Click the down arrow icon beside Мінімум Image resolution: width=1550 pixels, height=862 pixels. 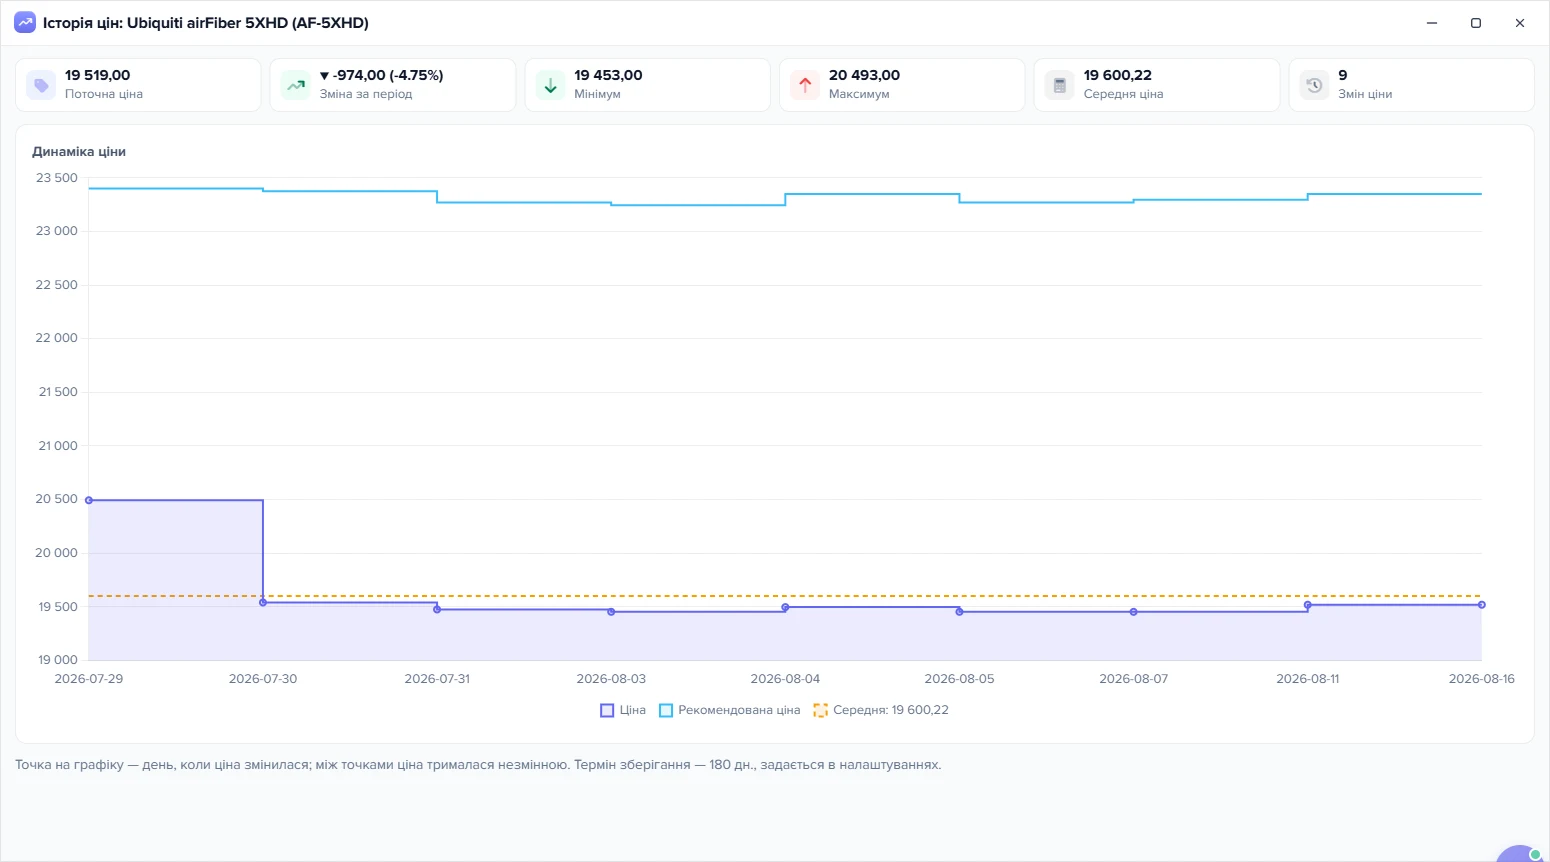click(x=550, y=85)
